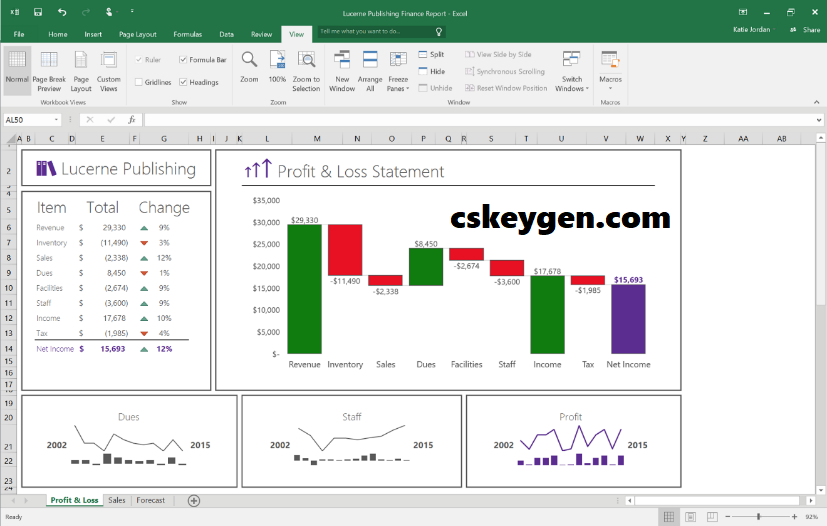Click the Share button

pyautogui.click(x=805, y=30)
